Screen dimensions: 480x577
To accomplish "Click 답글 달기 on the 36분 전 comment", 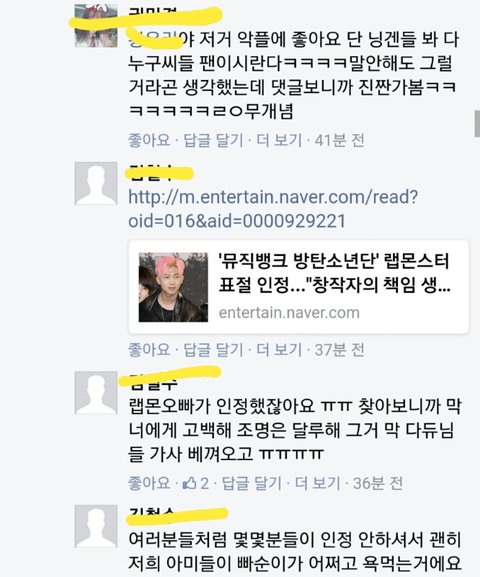I will pos(252,483).
